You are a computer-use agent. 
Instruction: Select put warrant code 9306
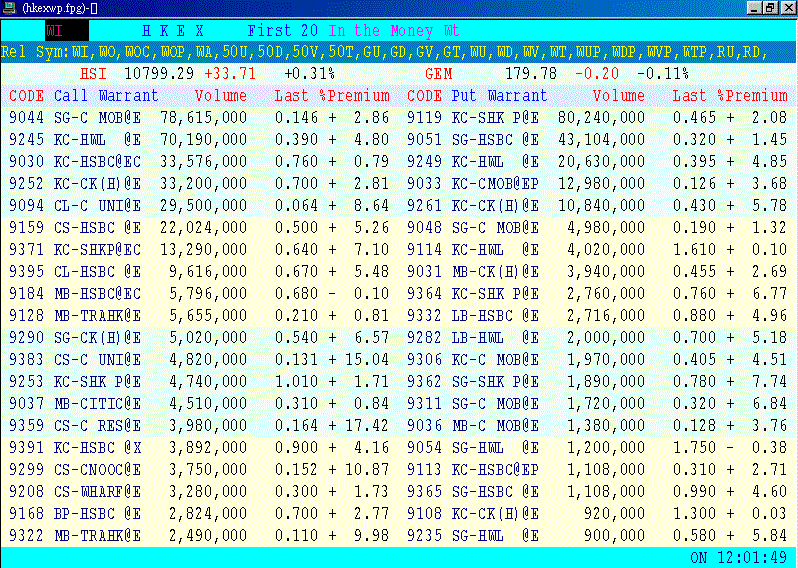424,359
